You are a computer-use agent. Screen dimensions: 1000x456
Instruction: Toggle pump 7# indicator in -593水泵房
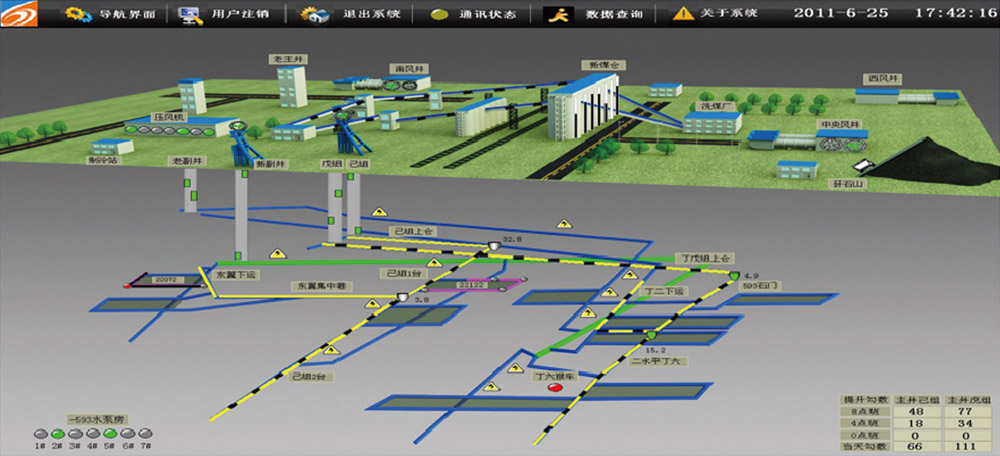145,434
